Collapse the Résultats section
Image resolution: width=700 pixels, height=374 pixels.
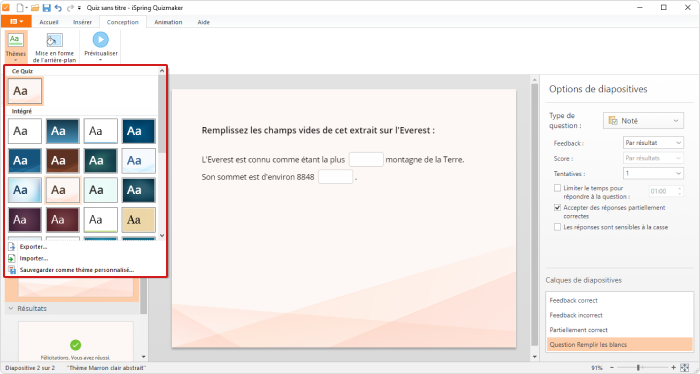[x=11, y=308]
